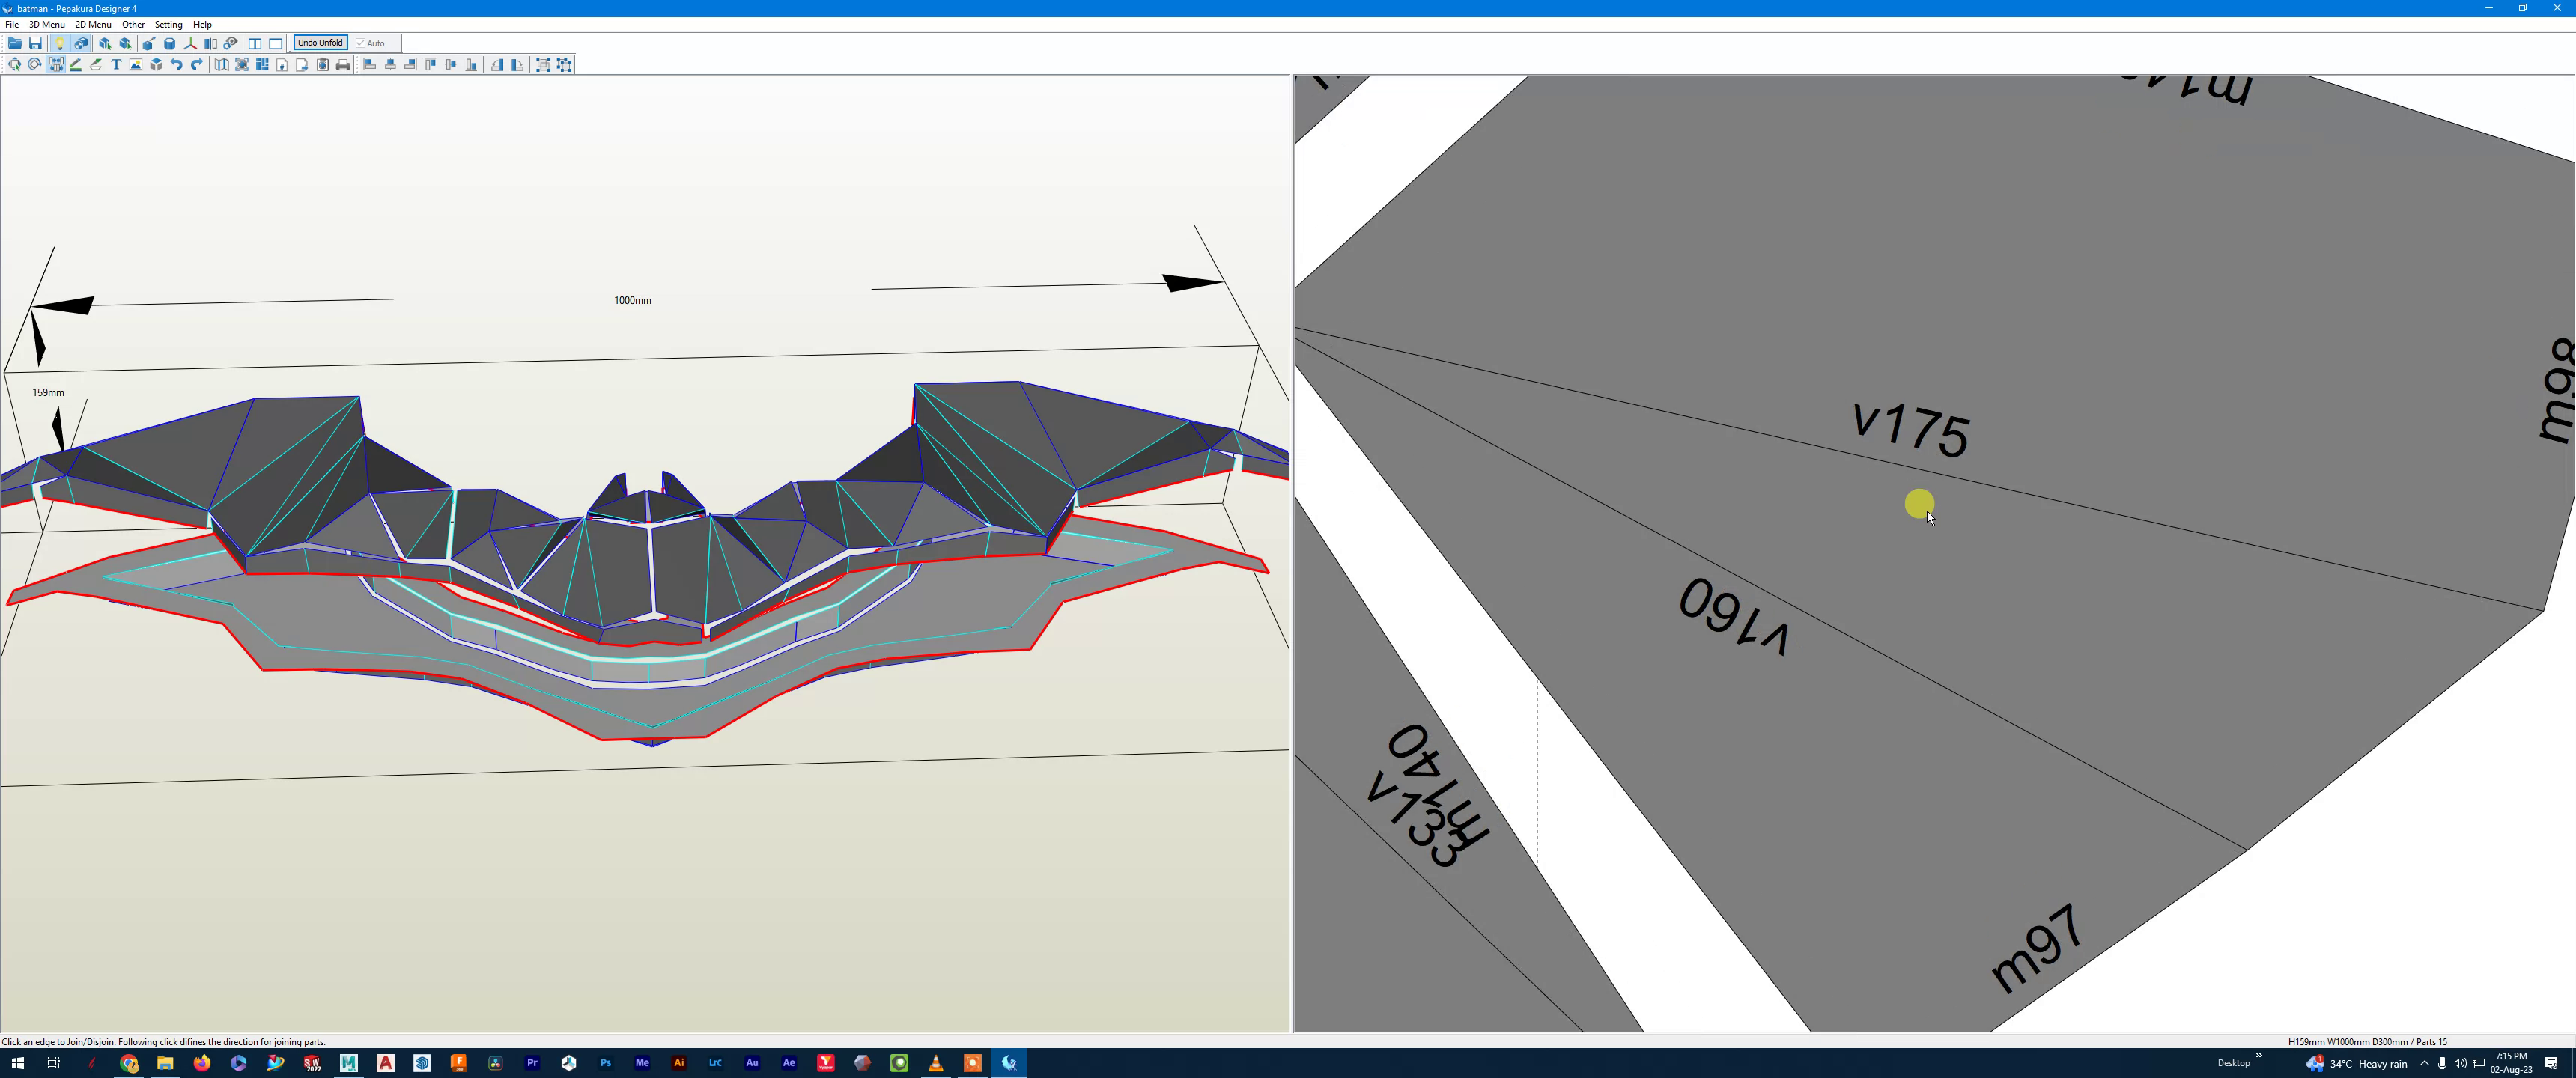Screen dimensions: 2576x1078
Task: Toggle the light bulb lighting icon
Action: [59, 44]
